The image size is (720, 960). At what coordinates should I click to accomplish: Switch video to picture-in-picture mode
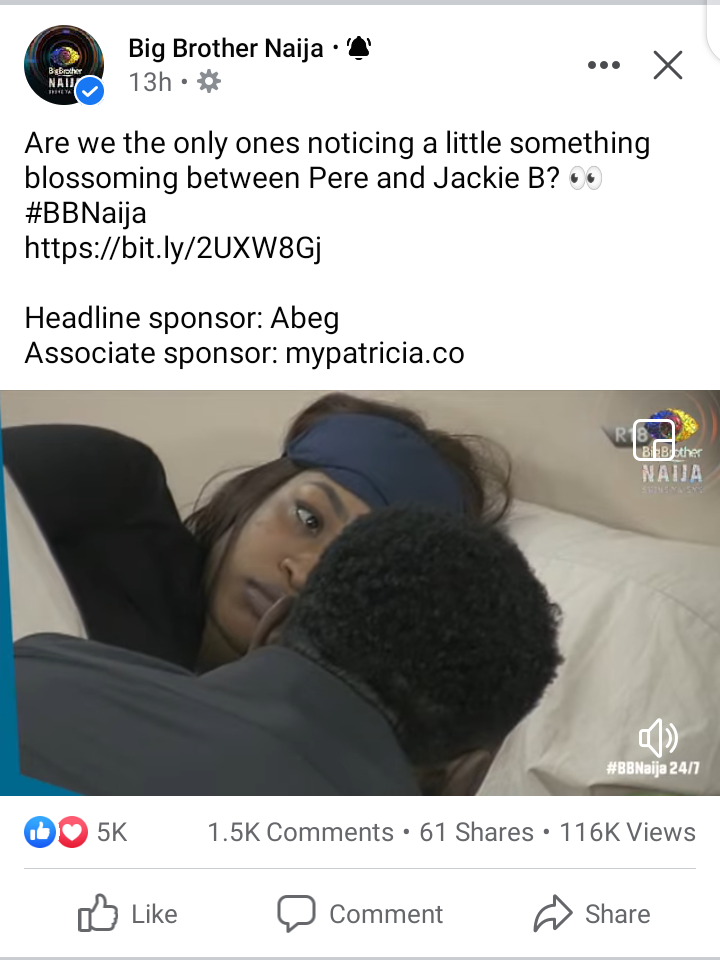pos(654,439)
